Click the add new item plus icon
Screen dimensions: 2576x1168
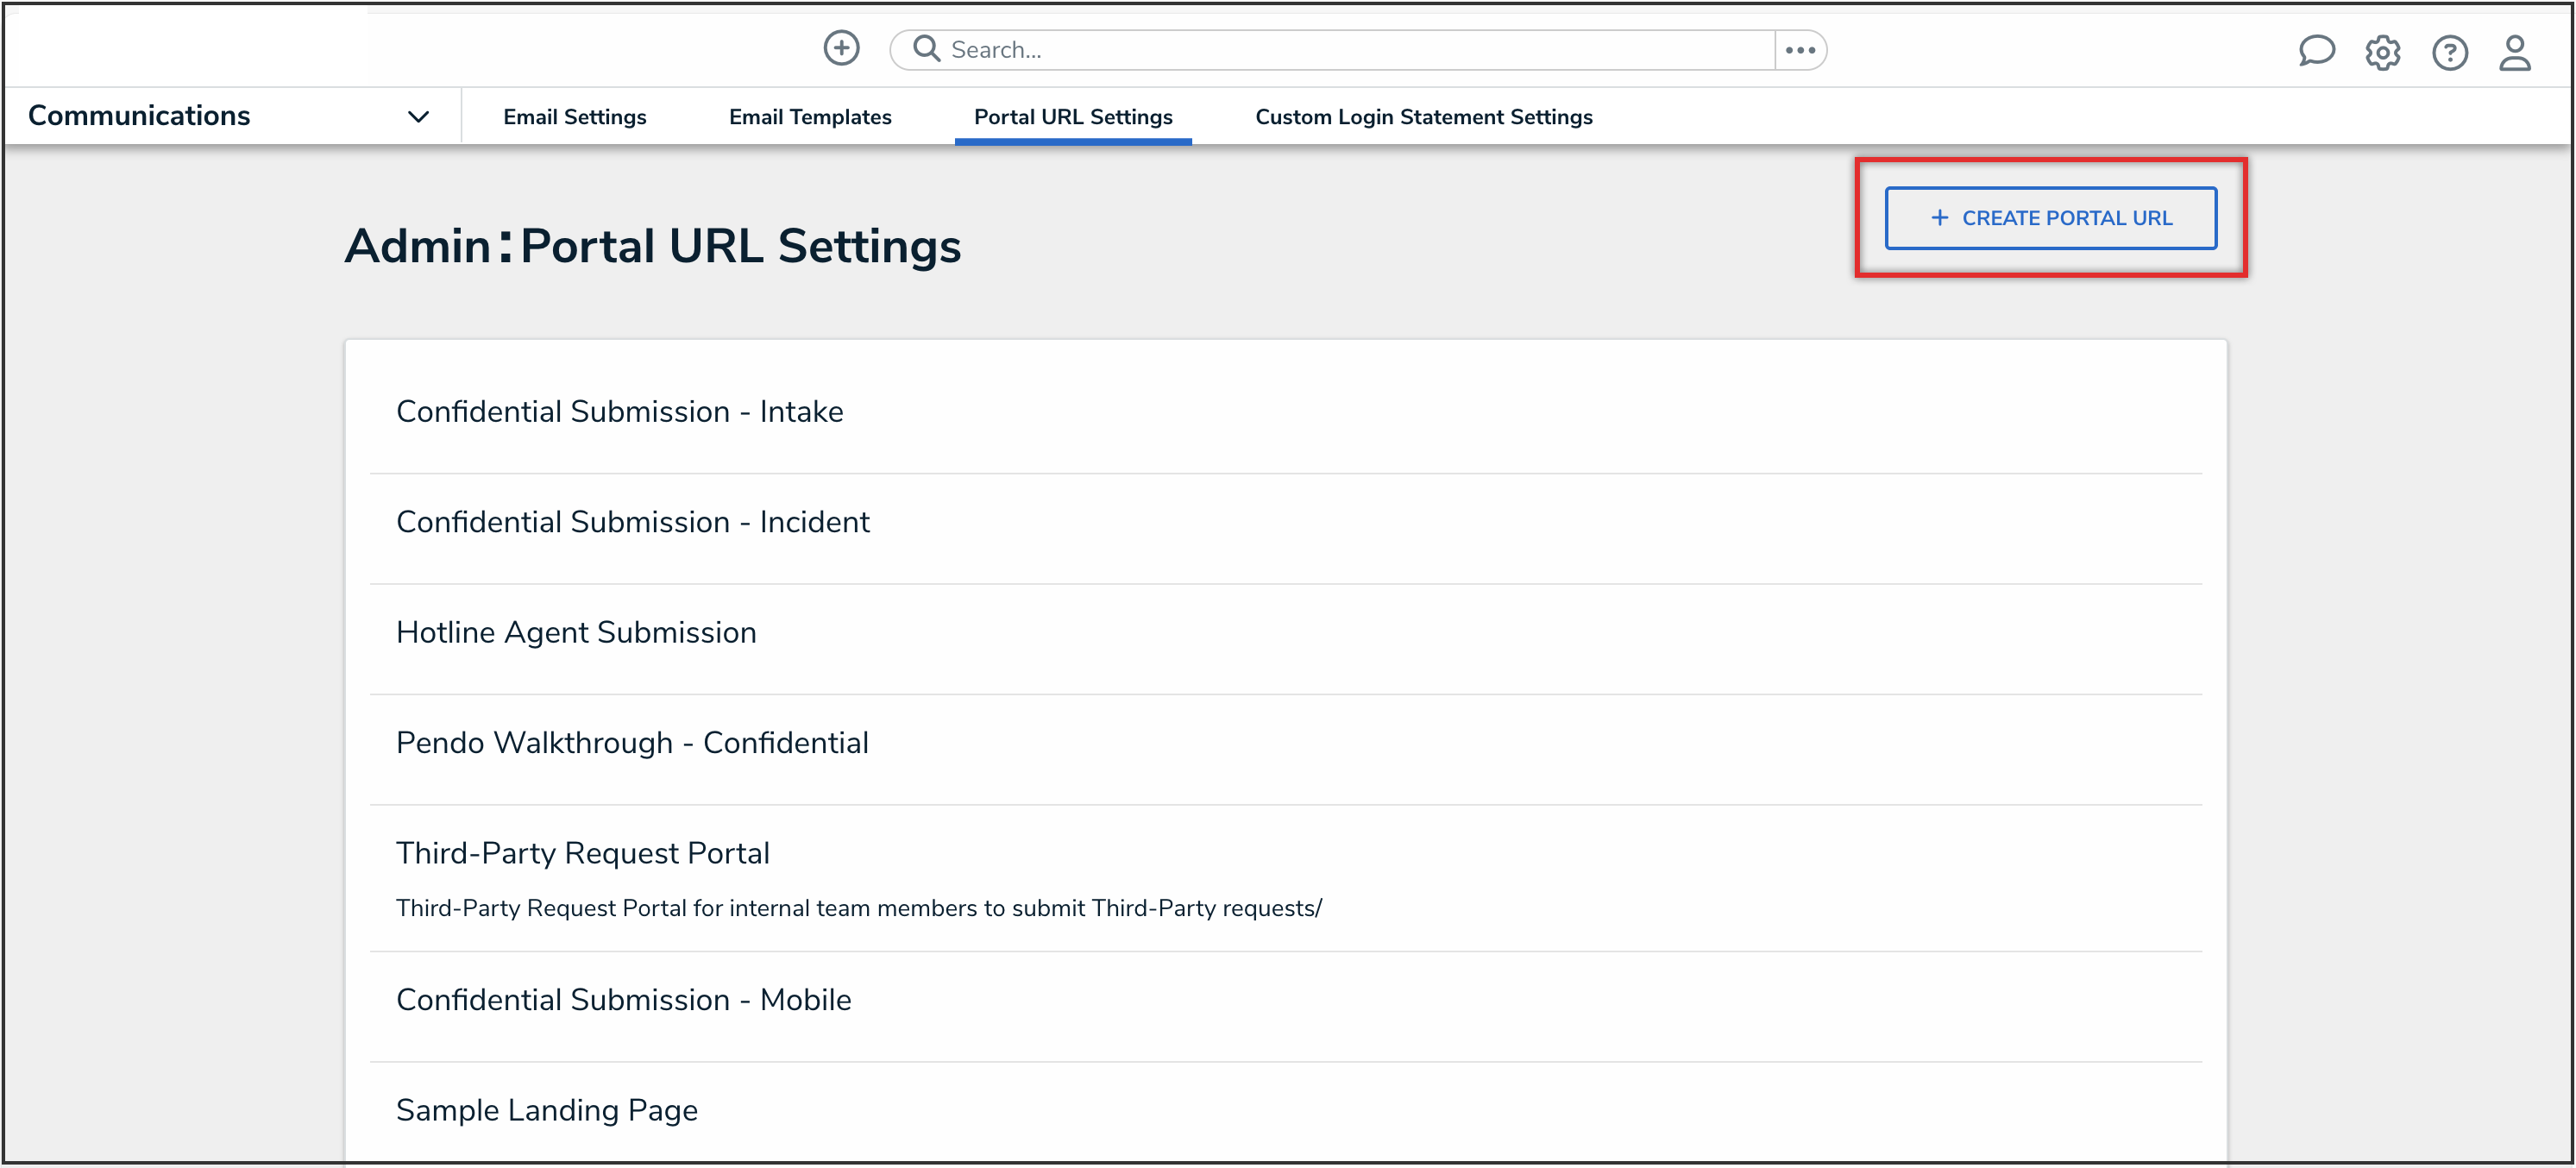click(841, 48)
